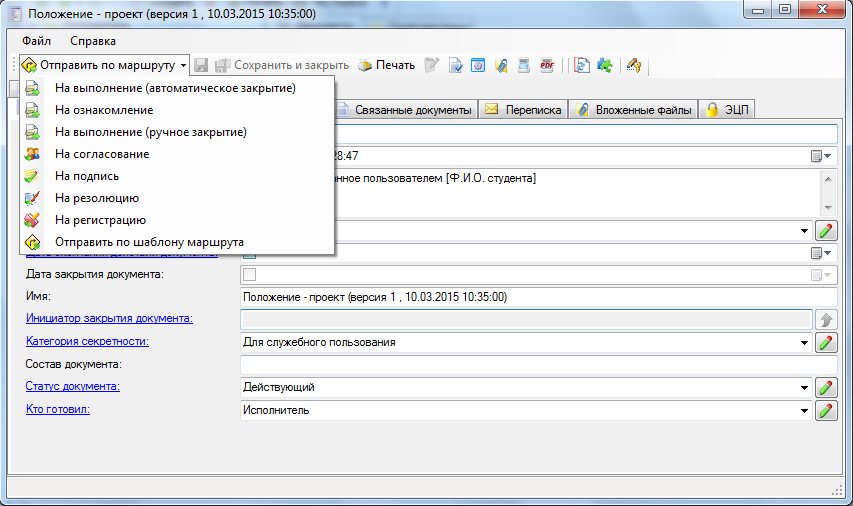This screenshot has height=506, width=853.
Task: Click Сохранить и закрыть in the toolbar
Action: coord(282,65)
